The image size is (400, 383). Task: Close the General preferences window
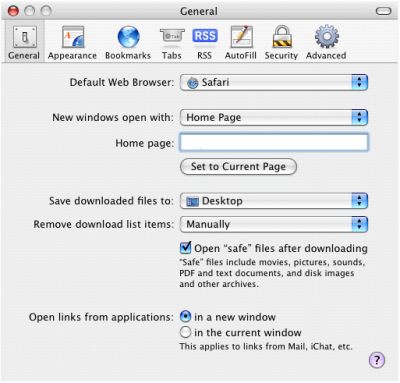pyautogui.click(x=13, y=11)
